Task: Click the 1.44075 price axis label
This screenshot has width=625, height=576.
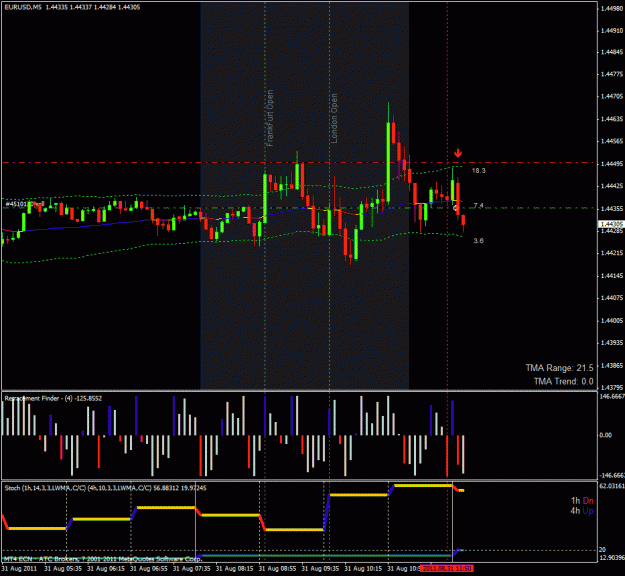Action: 612,298
